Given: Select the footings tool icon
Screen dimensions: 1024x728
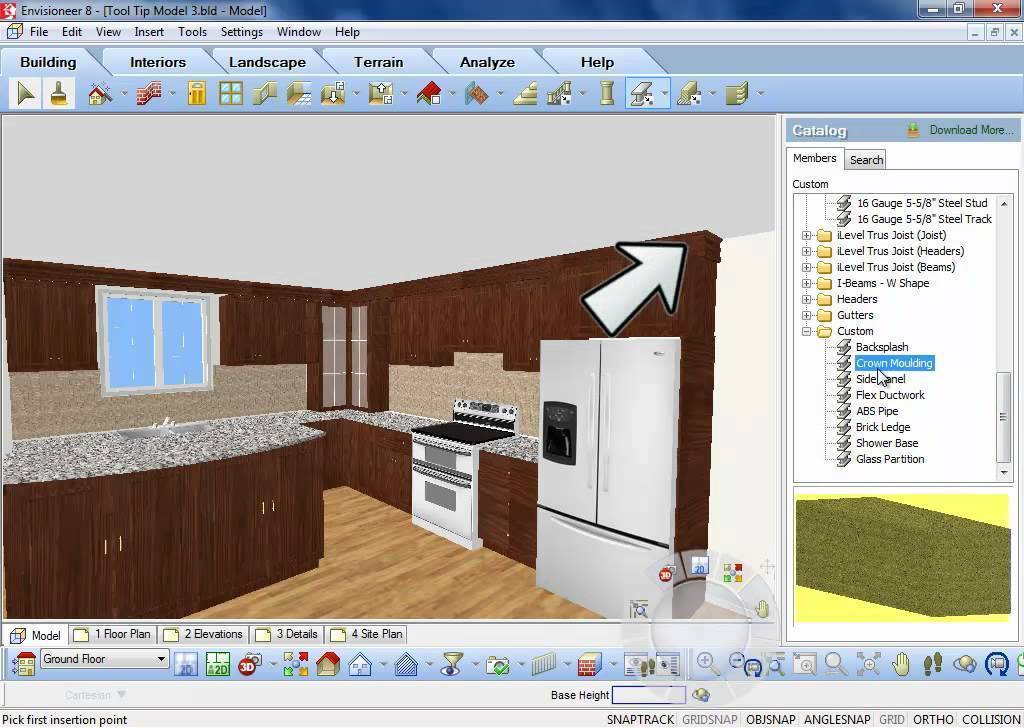Looking at the screenshot, I should point(689,93).
